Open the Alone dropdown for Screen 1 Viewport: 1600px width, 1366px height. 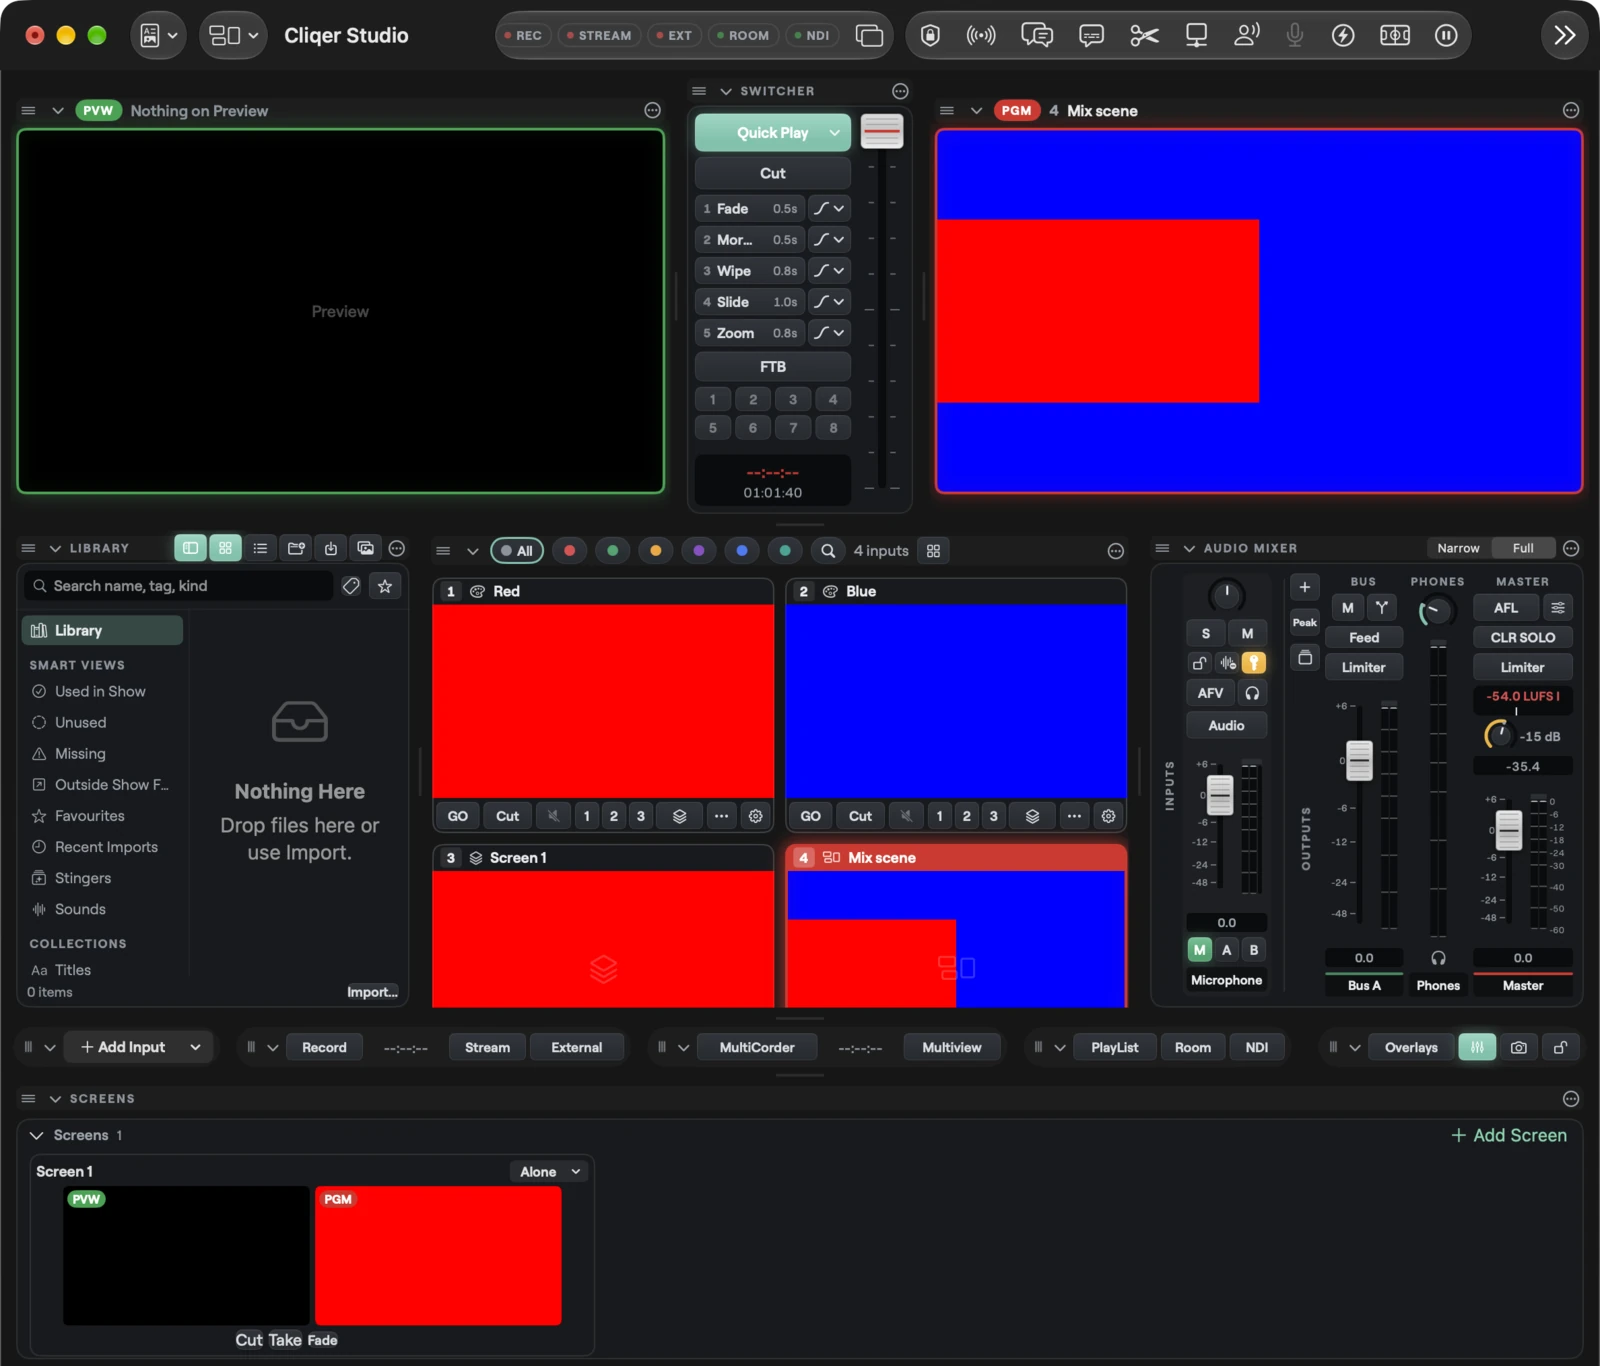(x=549, y=1172)
